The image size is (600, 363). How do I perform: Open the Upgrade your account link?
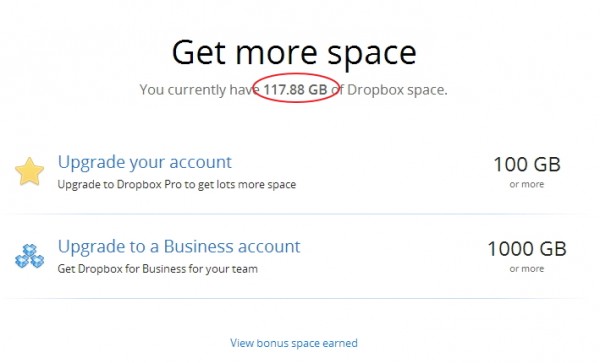click(145, 163)
